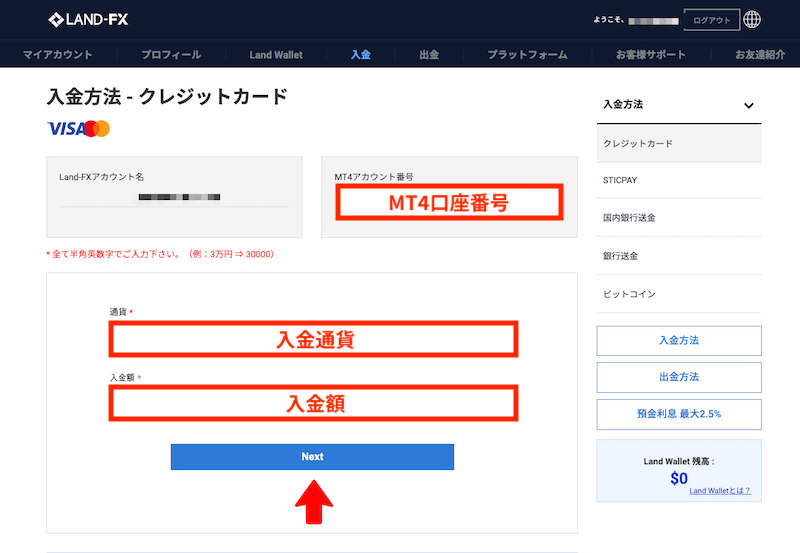Collapse the 入金方法 sidebar chevron
This screenshot has height=553, width=800.
click(748, 106)
